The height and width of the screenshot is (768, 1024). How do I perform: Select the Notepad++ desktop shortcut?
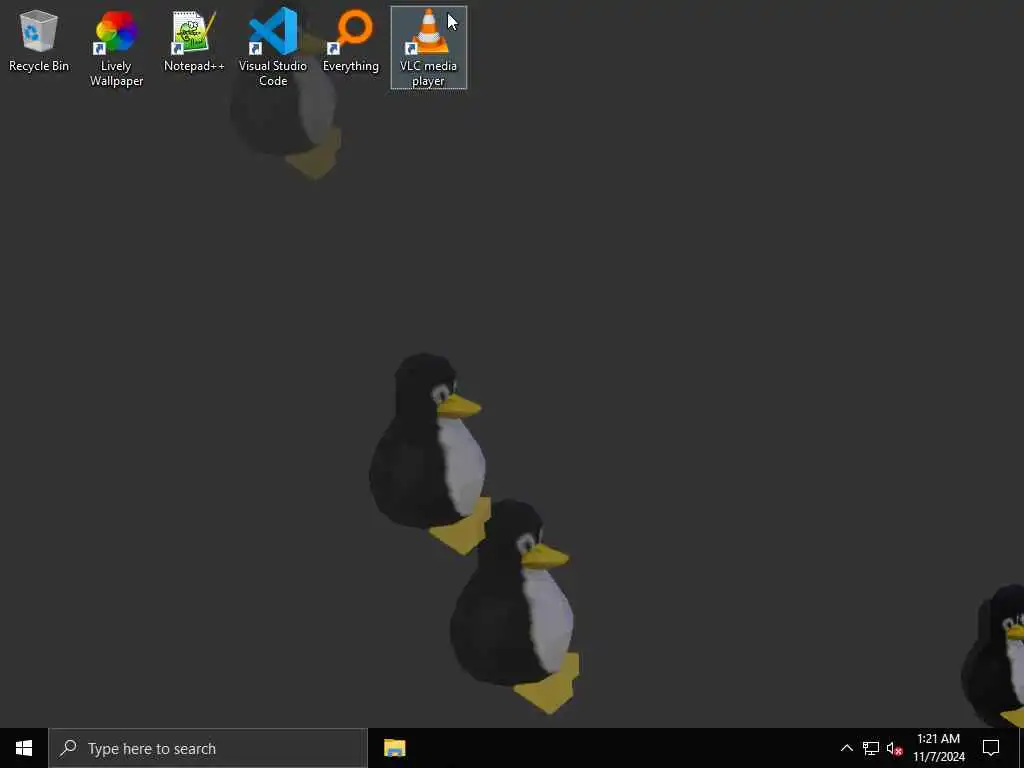[194, 40]
